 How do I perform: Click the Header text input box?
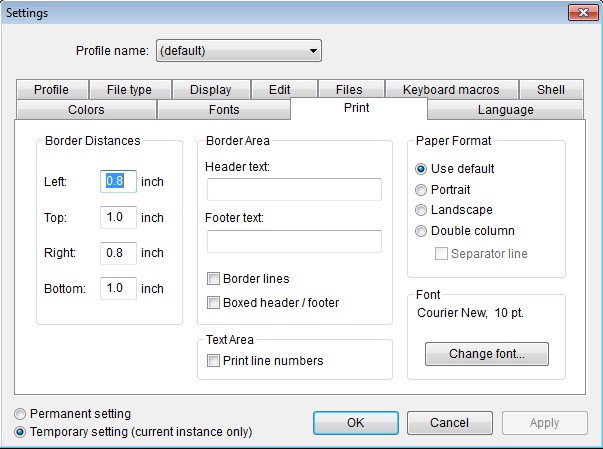click(294, 189)
